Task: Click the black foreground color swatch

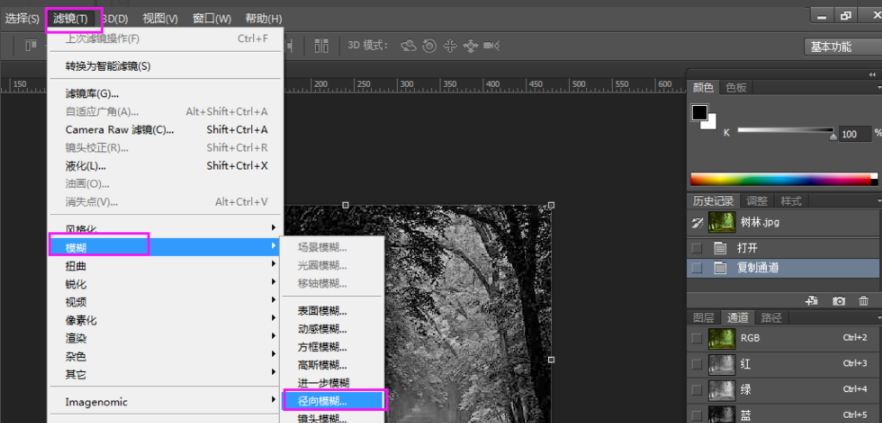Action: (700, 112)
